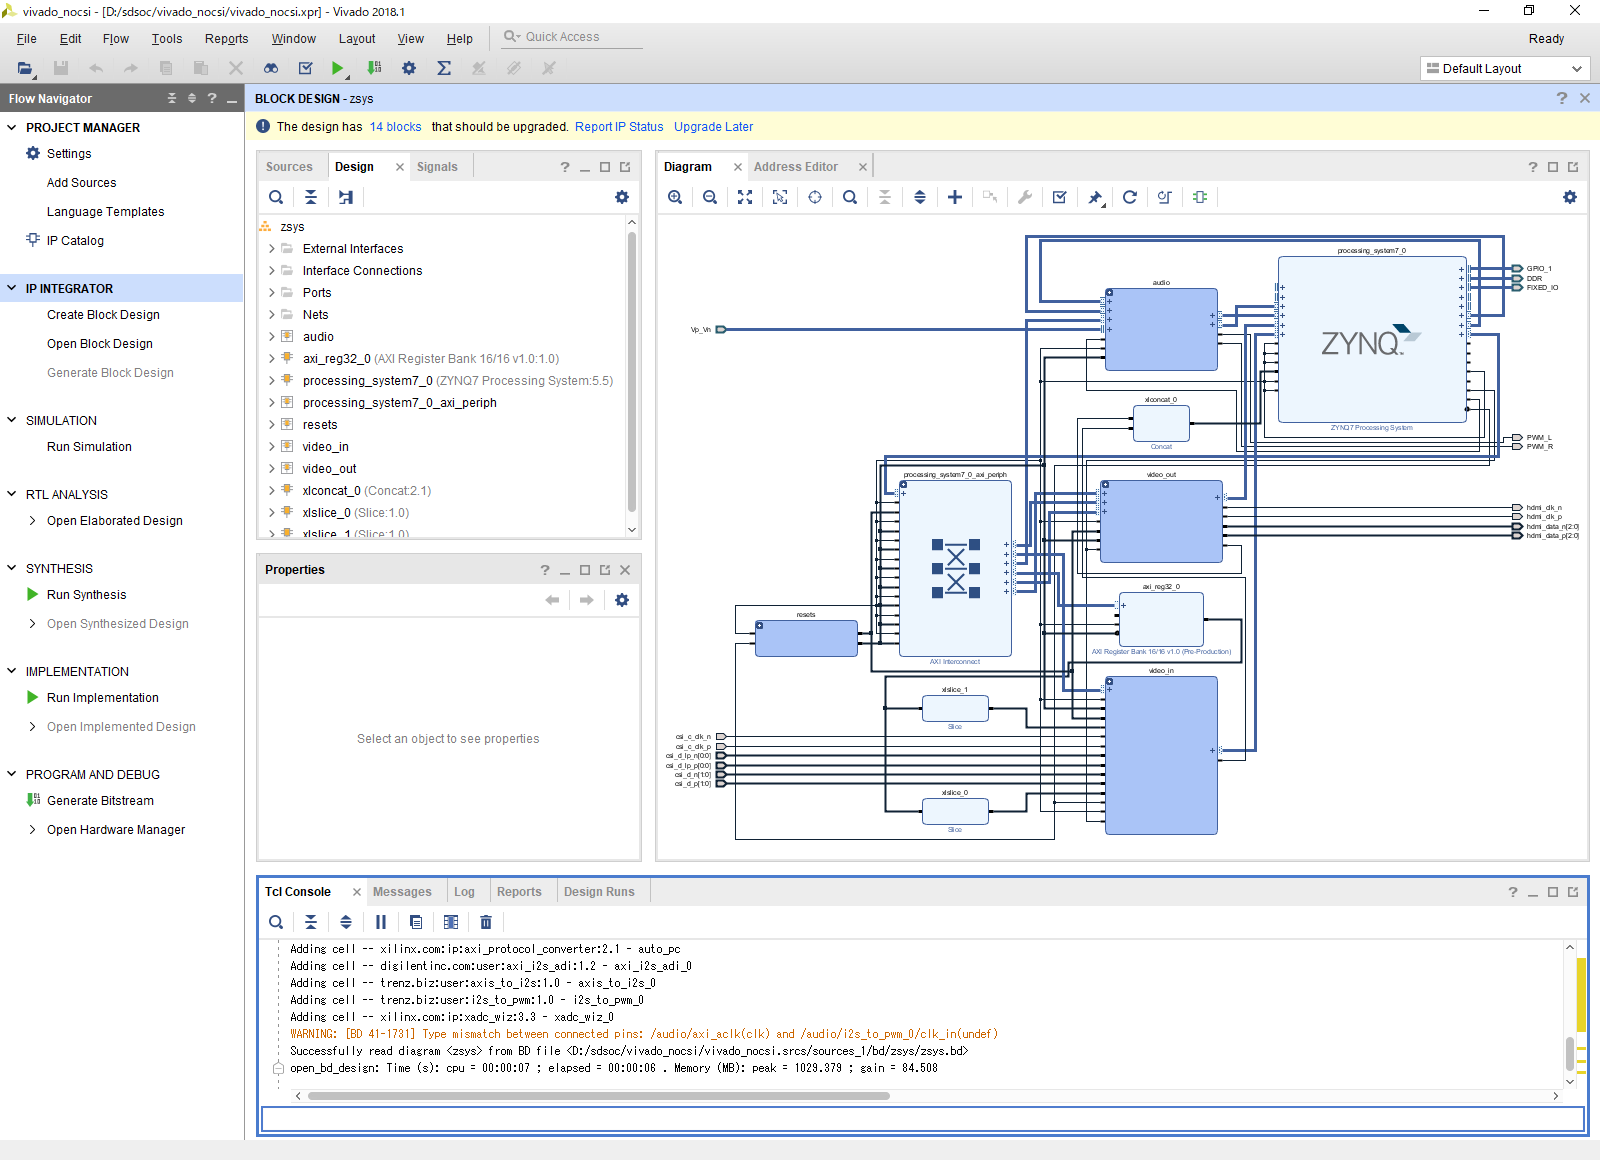The width and height of the screenshot is (1600, 1160).
Task: Click the Upgrade Later link
Action: 713,127
